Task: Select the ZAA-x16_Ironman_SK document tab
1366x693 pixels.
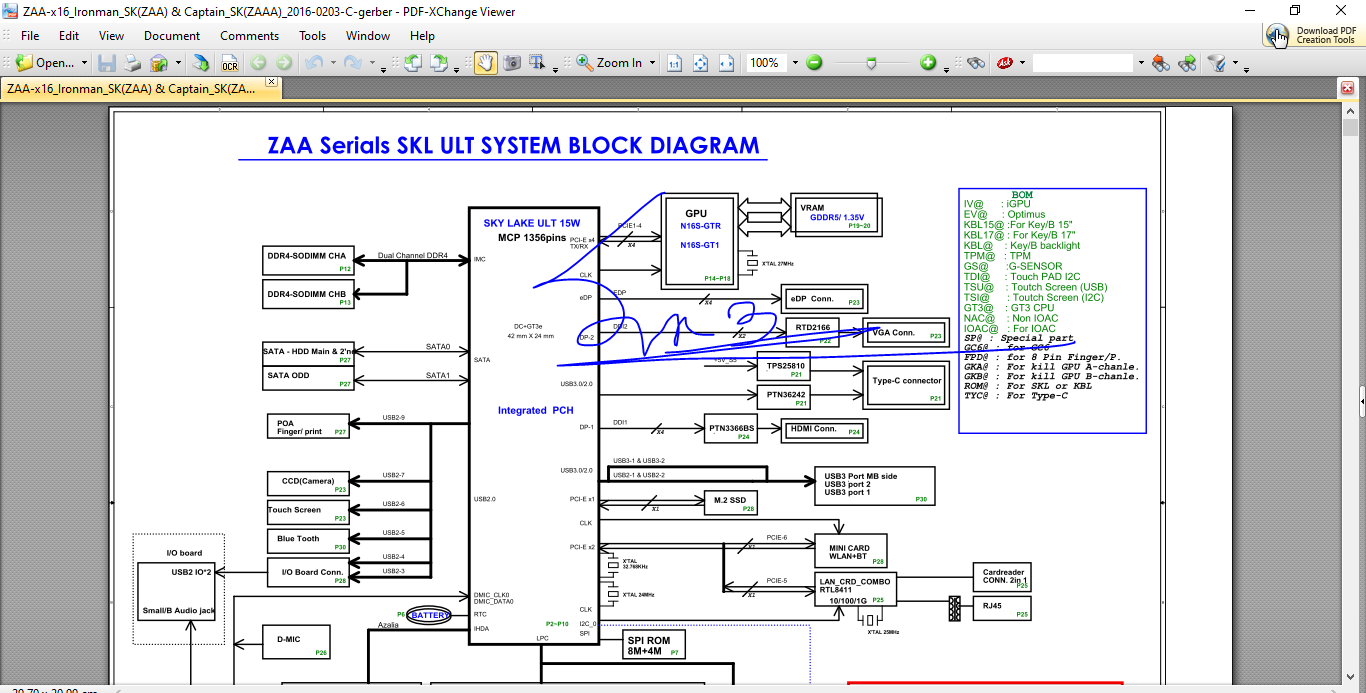Action: tap(131, 88)
